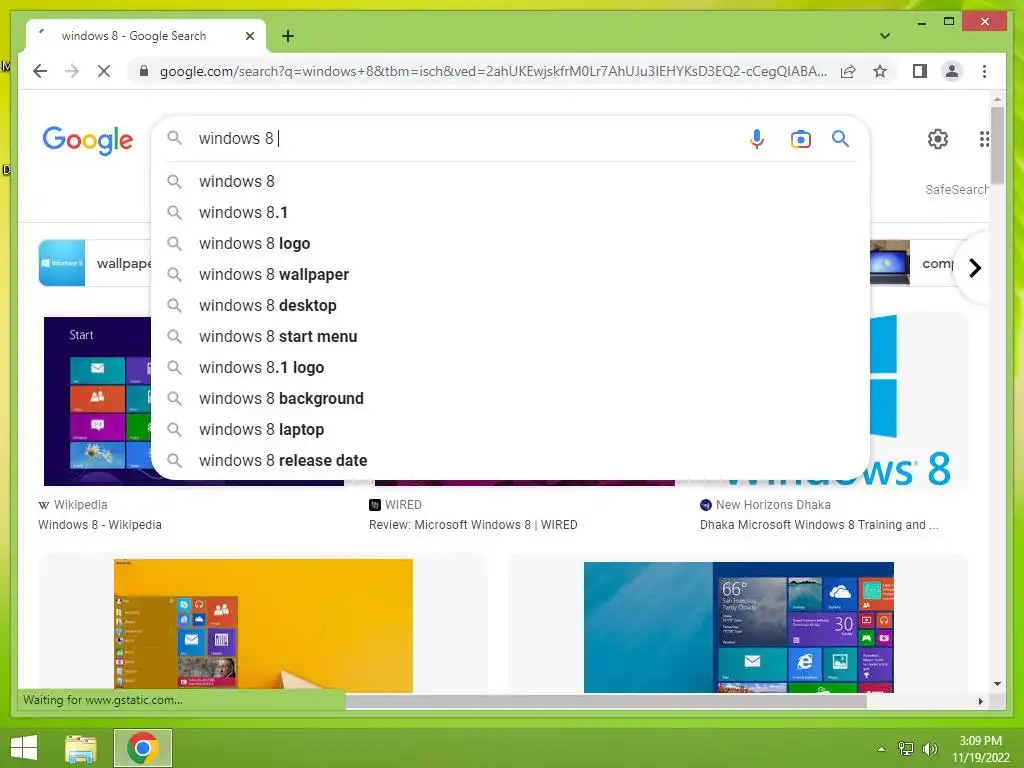
Task: Select suggestion 'windows 8.1 logo'
Action: 511,368
